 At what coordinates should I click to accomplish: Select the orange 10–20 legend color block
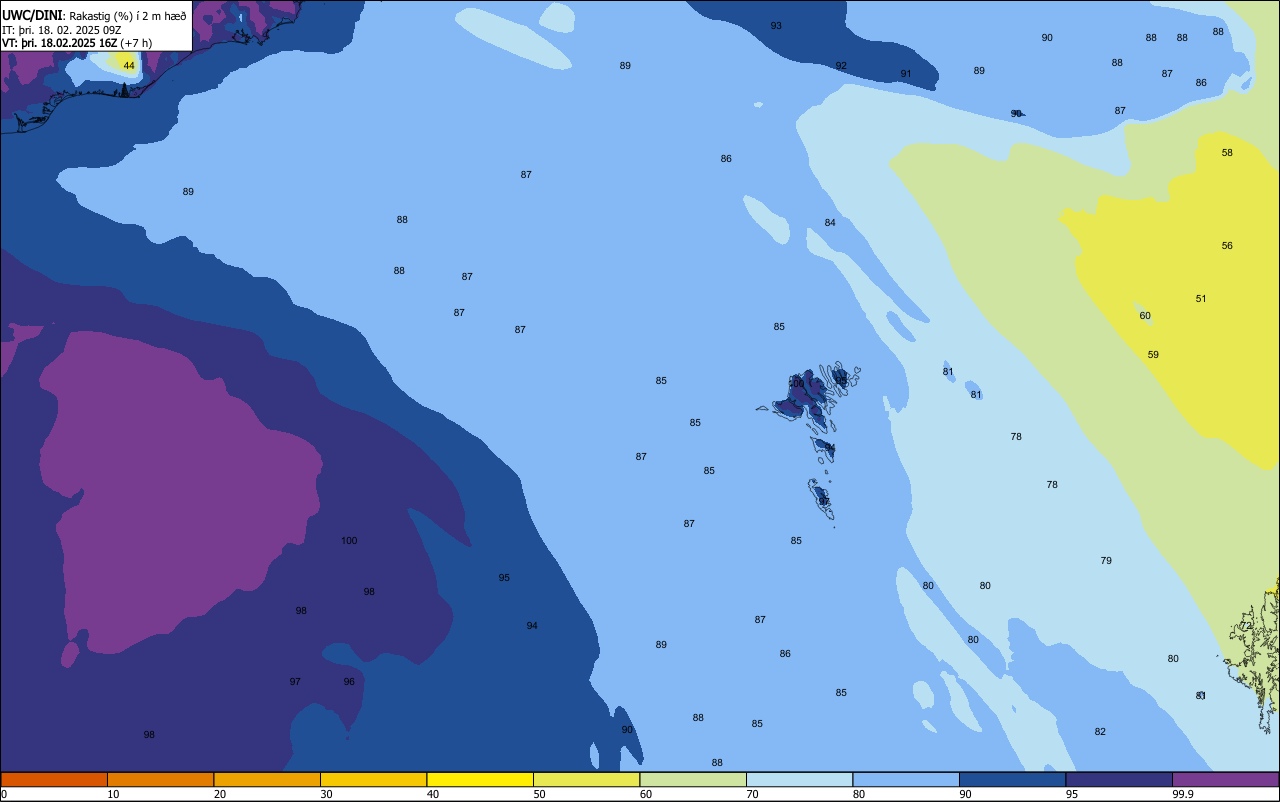[160, 779]
